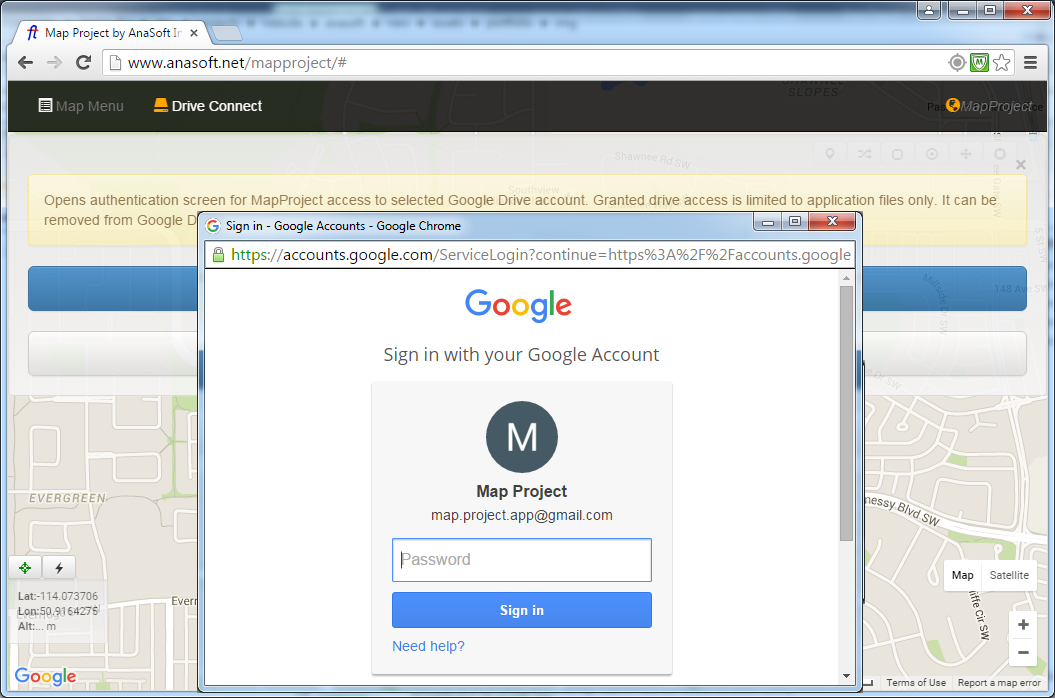Screen dimensions: 1055x699
Task: Click the Lon:50.9164275 coordinate readout
Action: [x=58, y=611]
